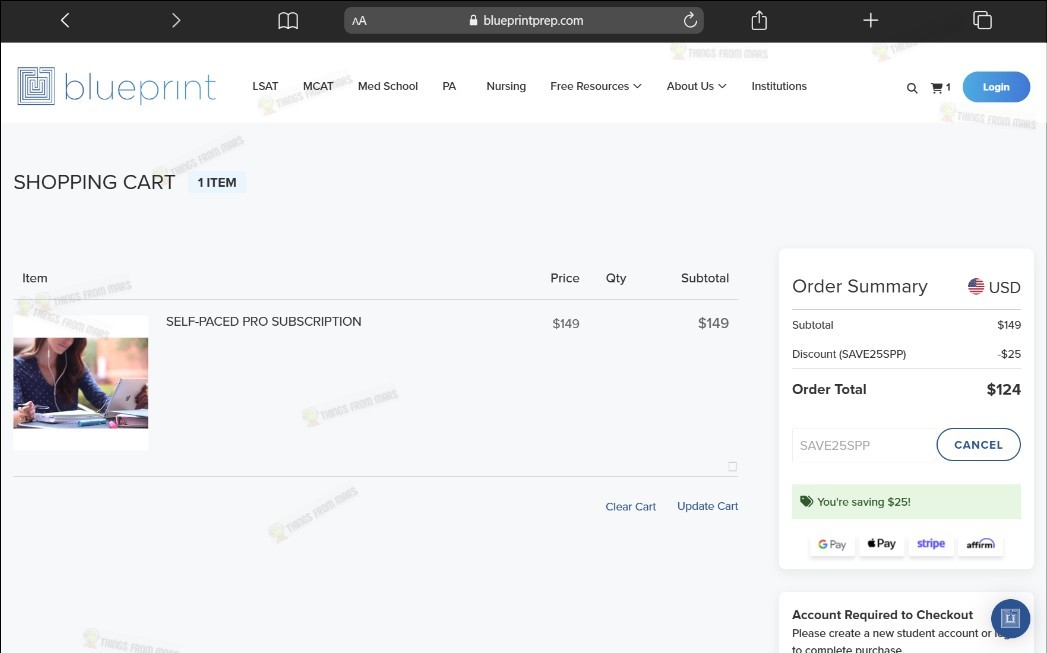
Task: Click the item price $149 in Price column
Action: 566,324
